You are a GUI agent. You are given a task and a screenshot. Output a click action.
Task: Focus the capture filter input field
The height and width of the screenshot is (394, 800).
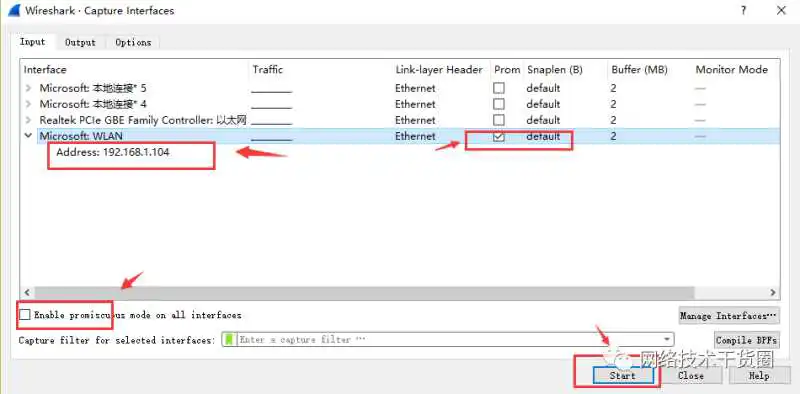[448, 339]
